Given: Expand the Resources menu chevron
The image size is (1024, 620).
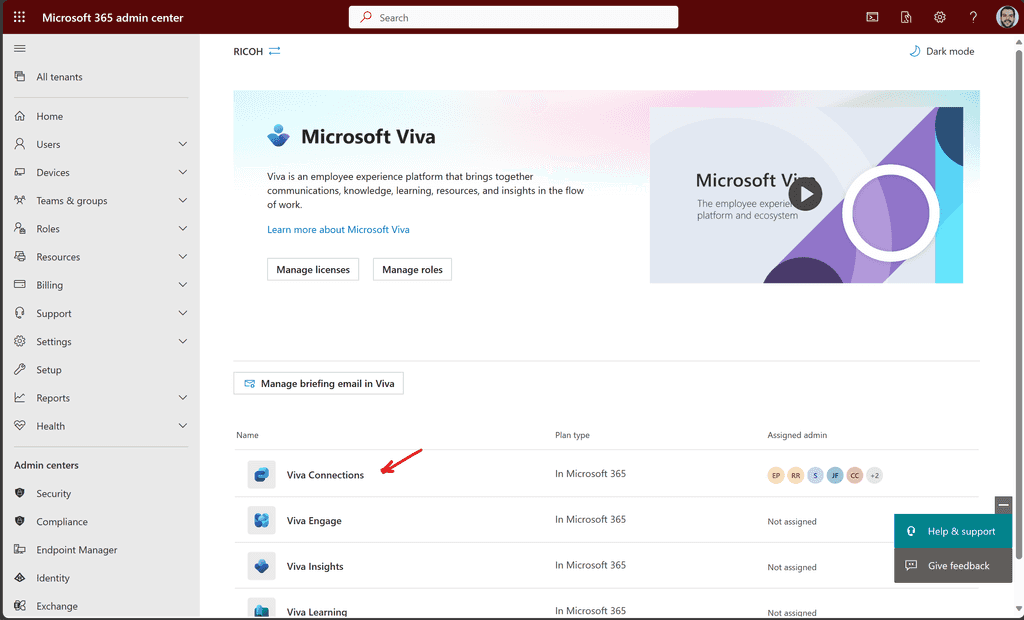Looking at the screenshot, I should tap(183, 256).
